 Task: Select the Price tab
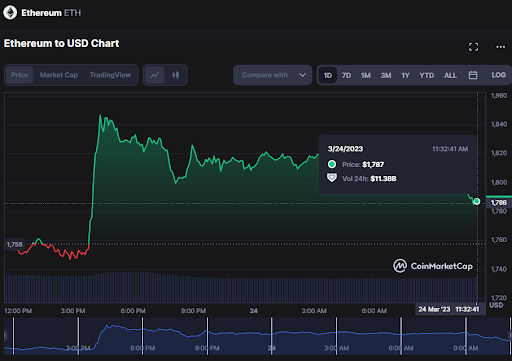point(20,75)
